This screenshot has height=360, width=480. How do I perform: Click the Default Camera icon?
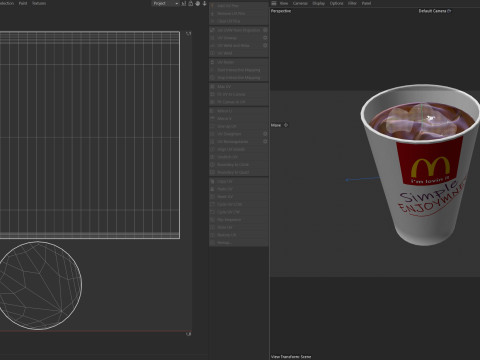[449, 11]
